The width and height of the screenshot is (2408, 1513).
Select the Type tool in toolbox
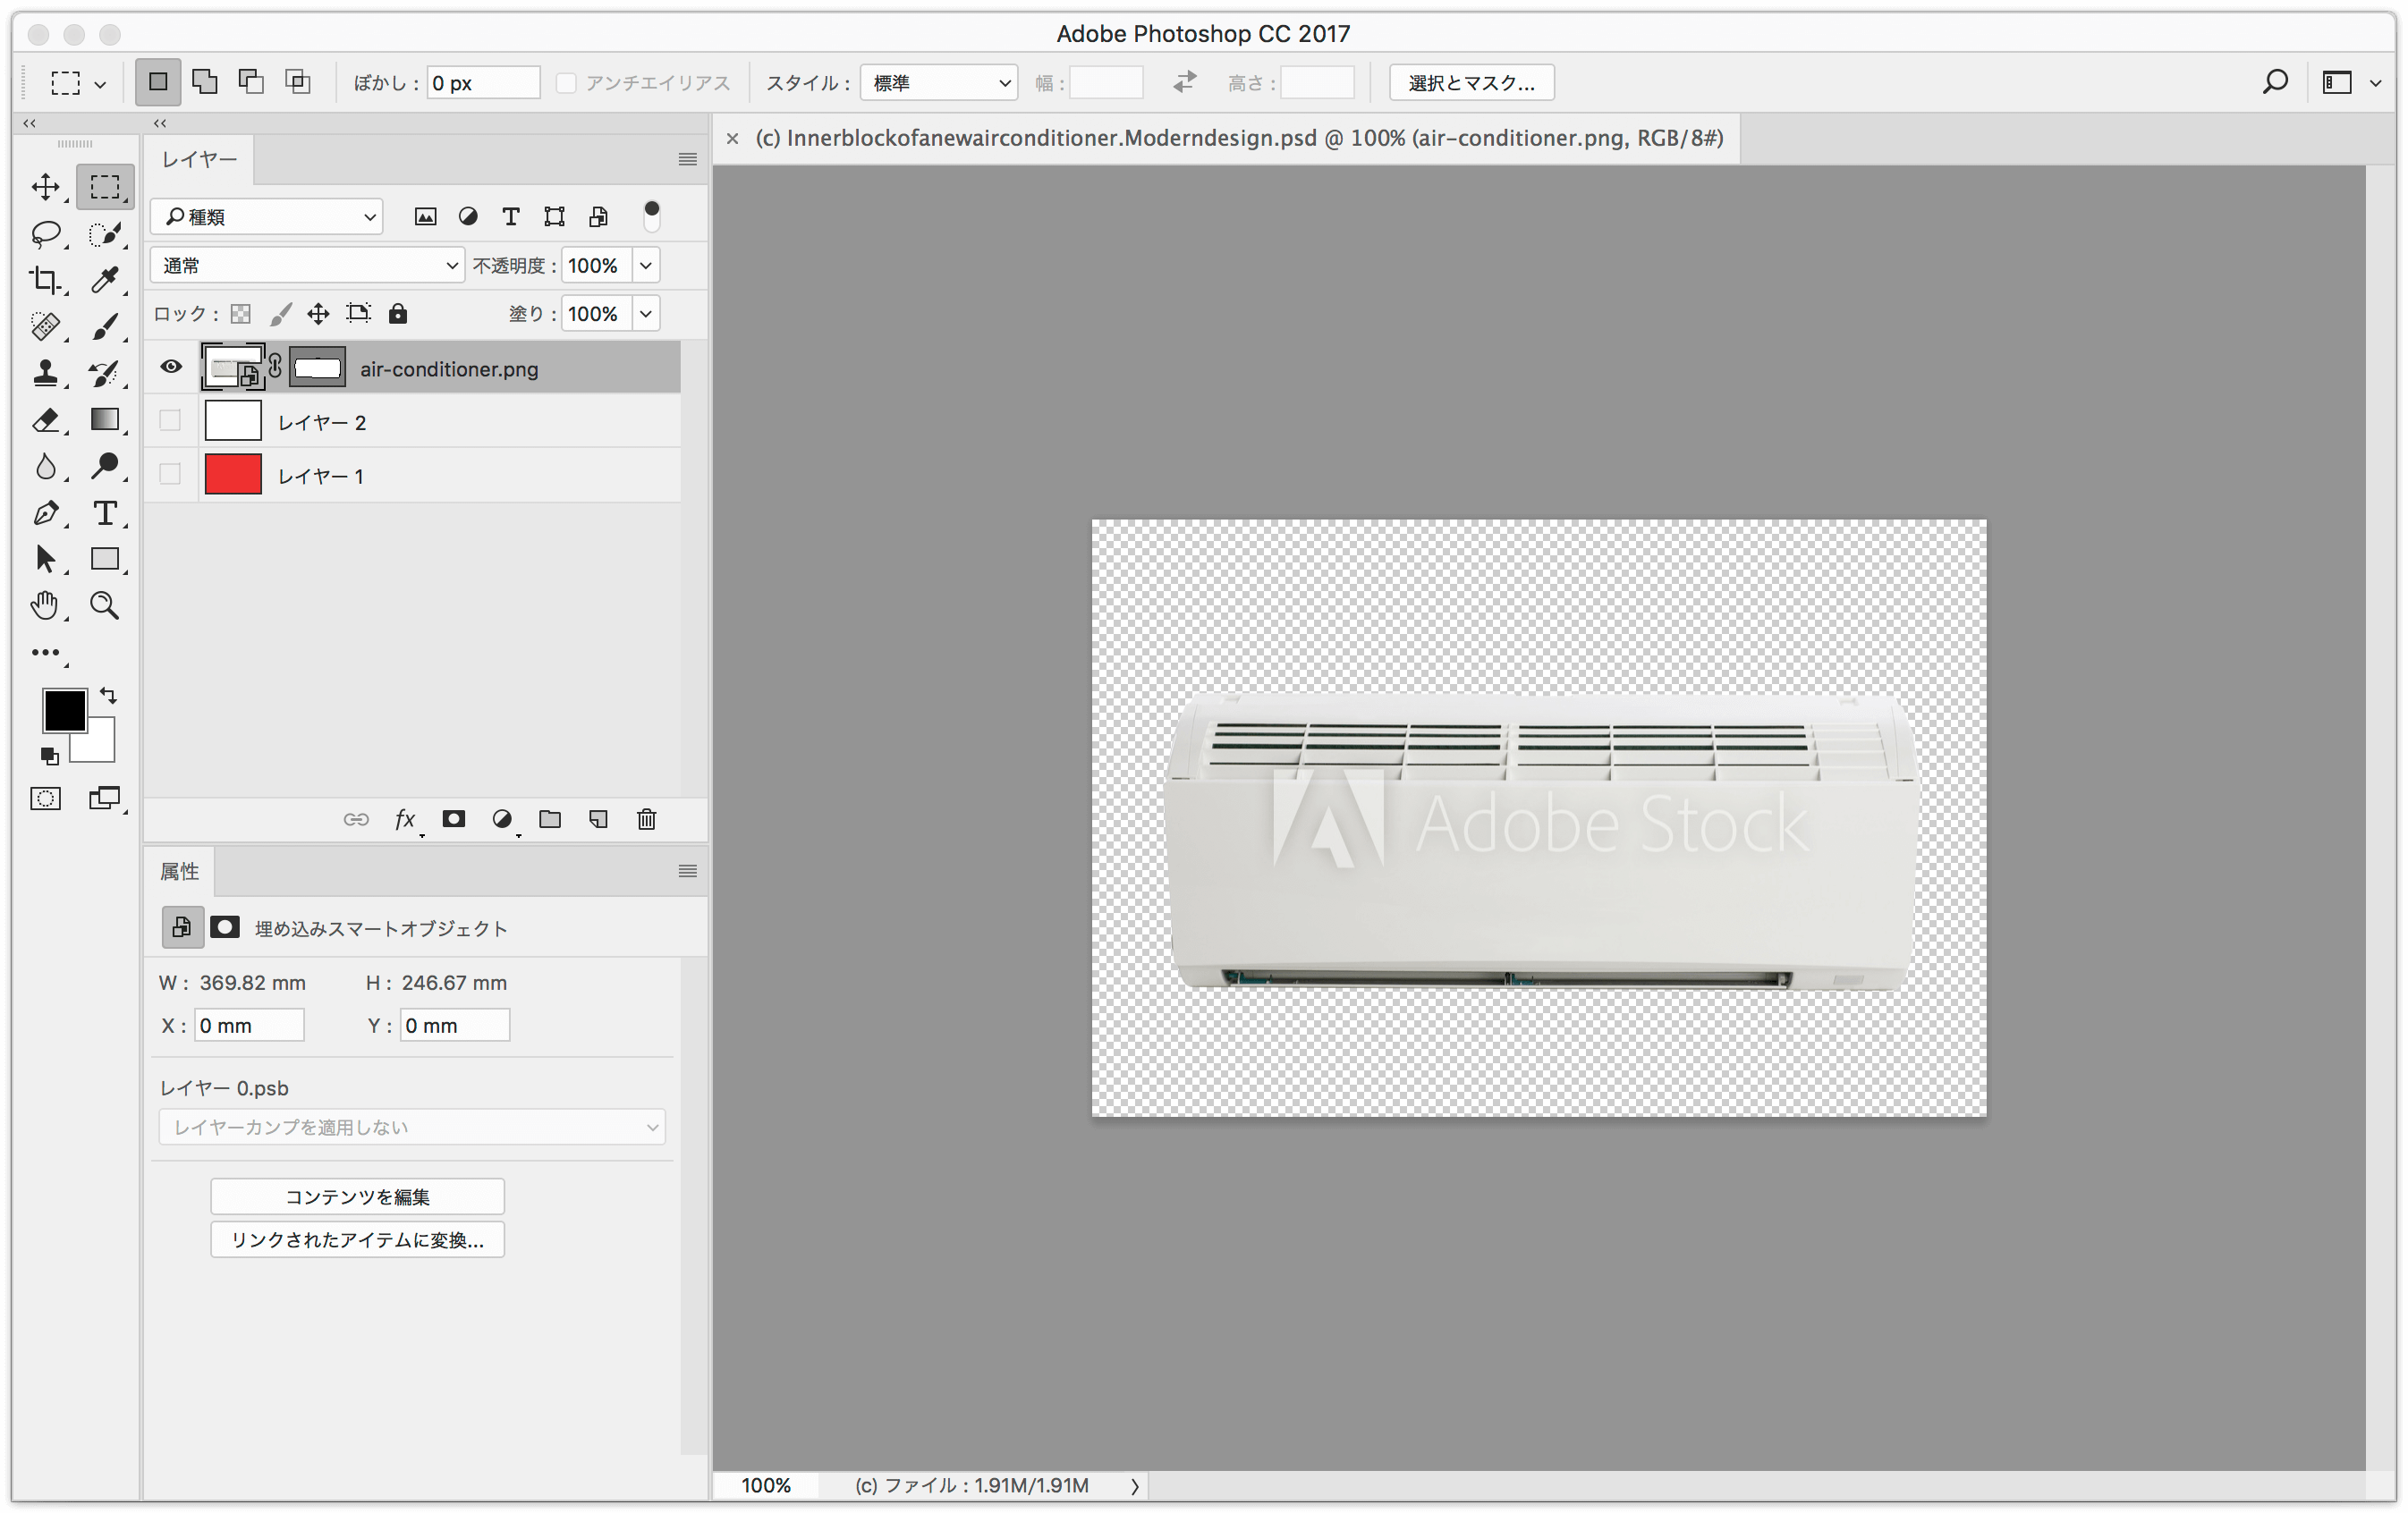[x=105, y=513]
